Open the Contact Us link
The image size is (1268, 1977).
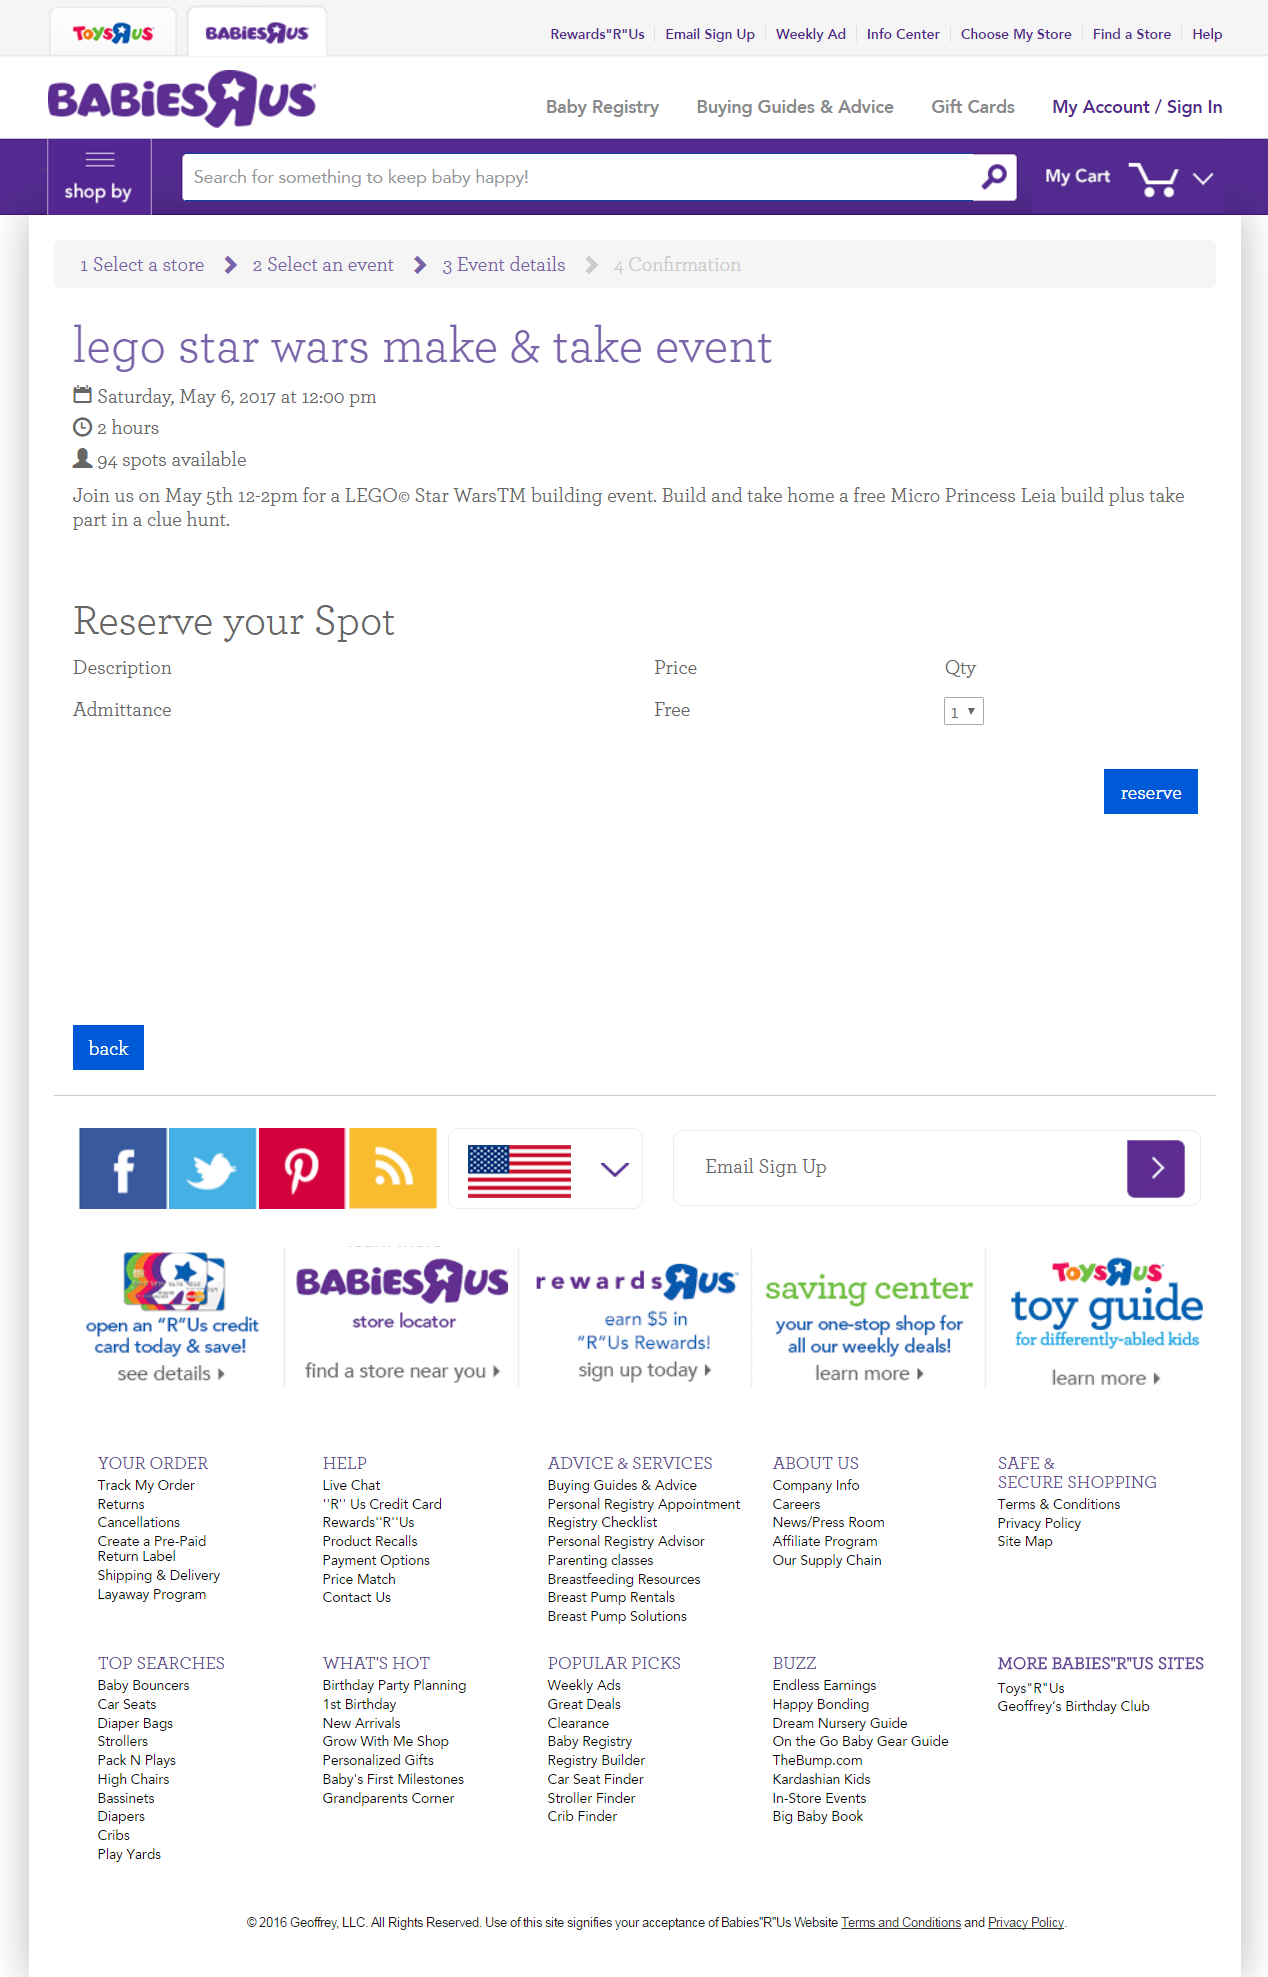point(357,1597)
